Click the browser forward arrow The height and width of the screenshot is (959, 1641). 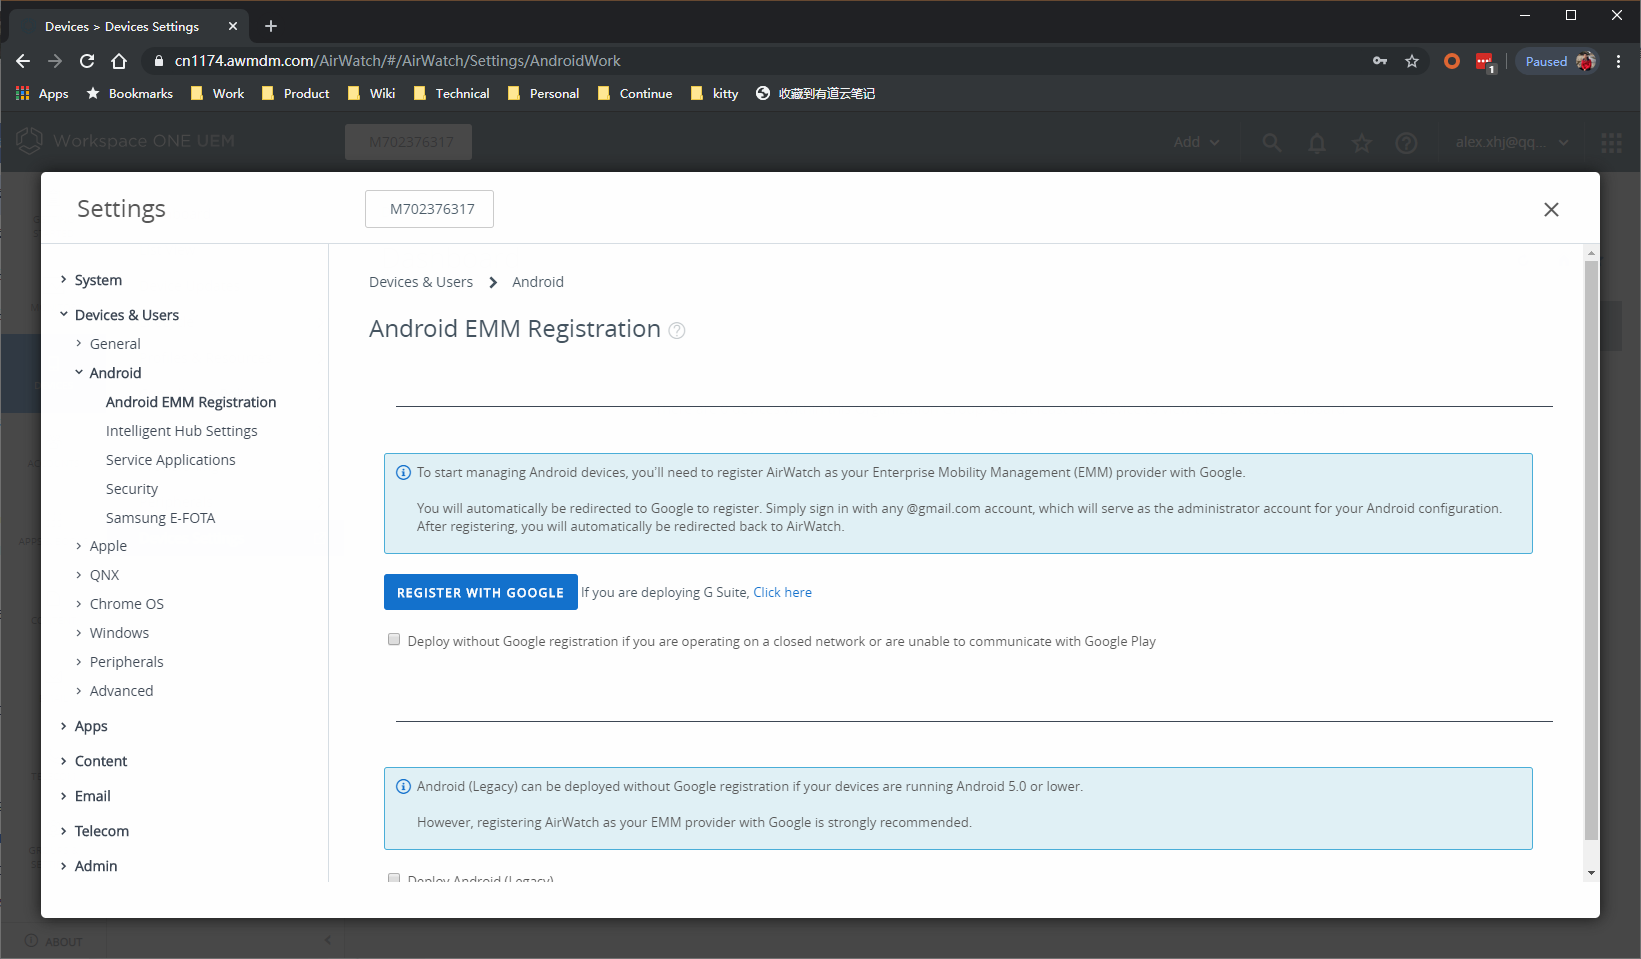pos(55,61)
